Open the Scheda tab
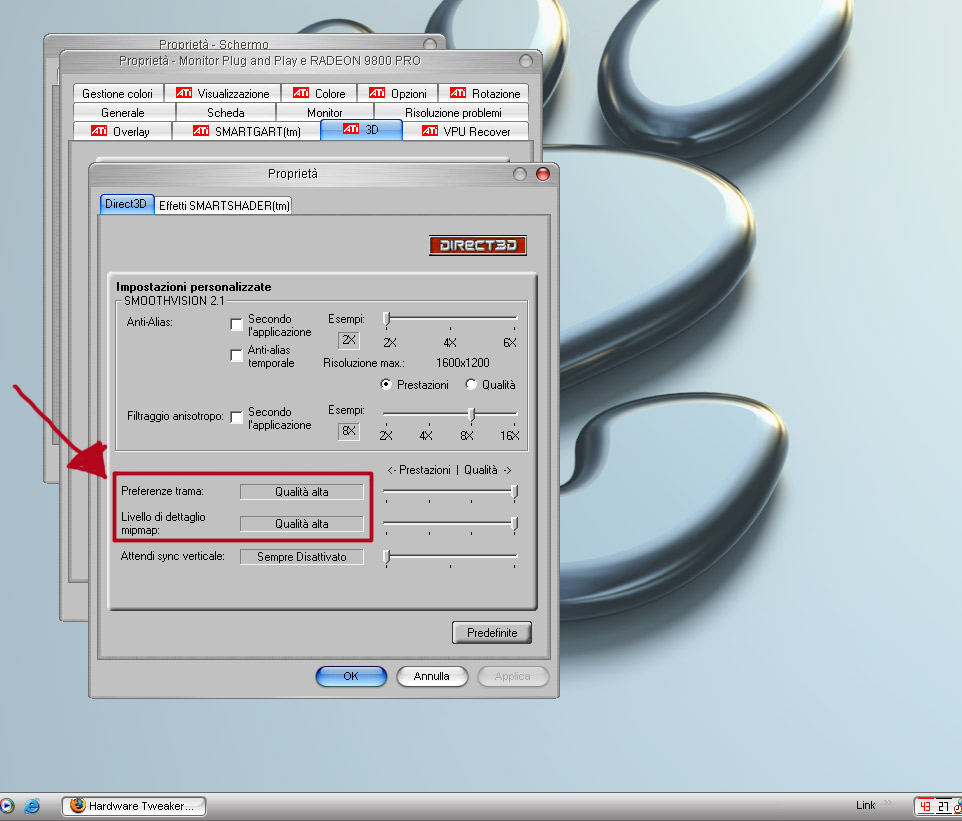Image resolution: width=962 pixels, height=821 pixels. click(x=226, y=112)
